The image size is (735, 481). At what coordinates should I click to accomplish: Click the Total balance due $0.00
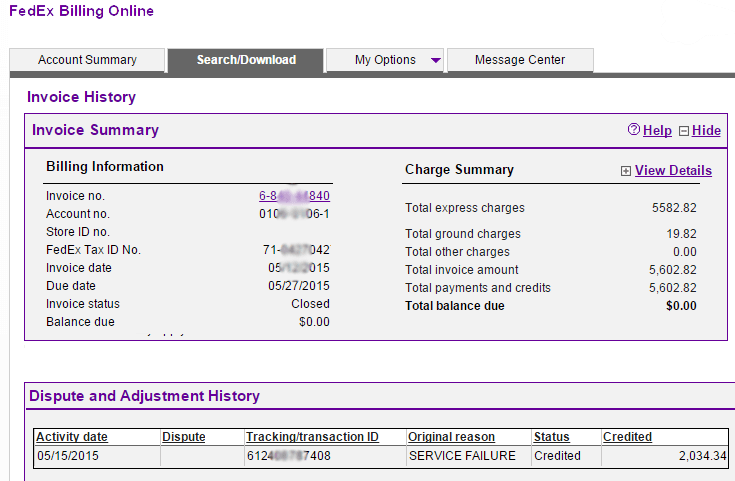[x=681, y=306]
